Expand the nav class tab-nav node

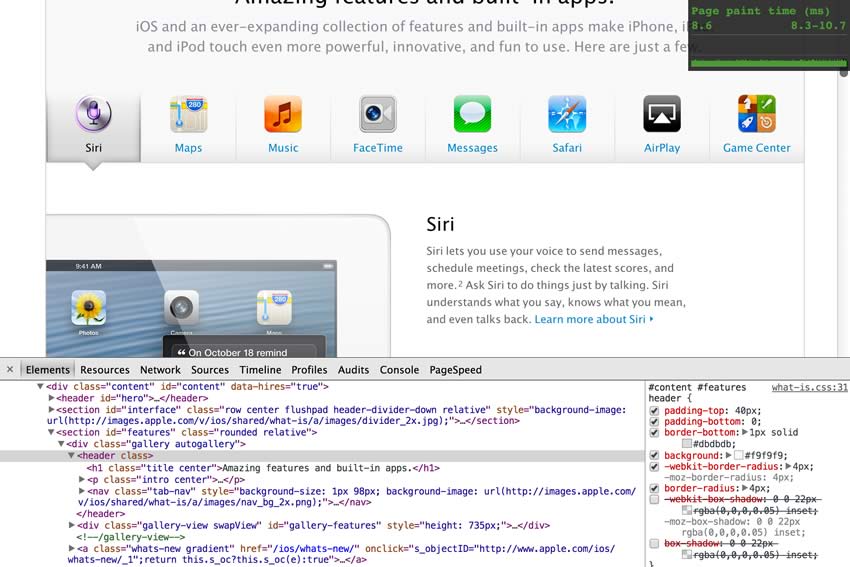coord(81,491)
